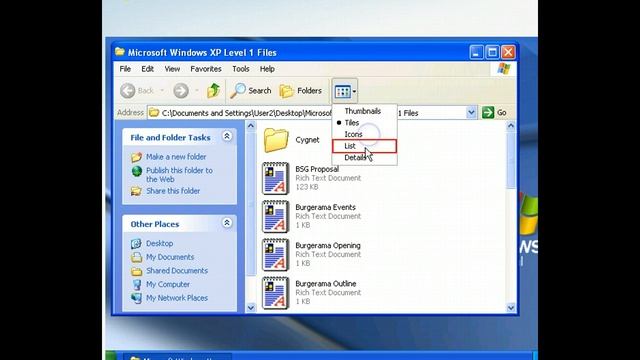The height and width of the screenshot is (360, 640).
Task: Click the Cygnet folder name
Action: coord(307,140)
